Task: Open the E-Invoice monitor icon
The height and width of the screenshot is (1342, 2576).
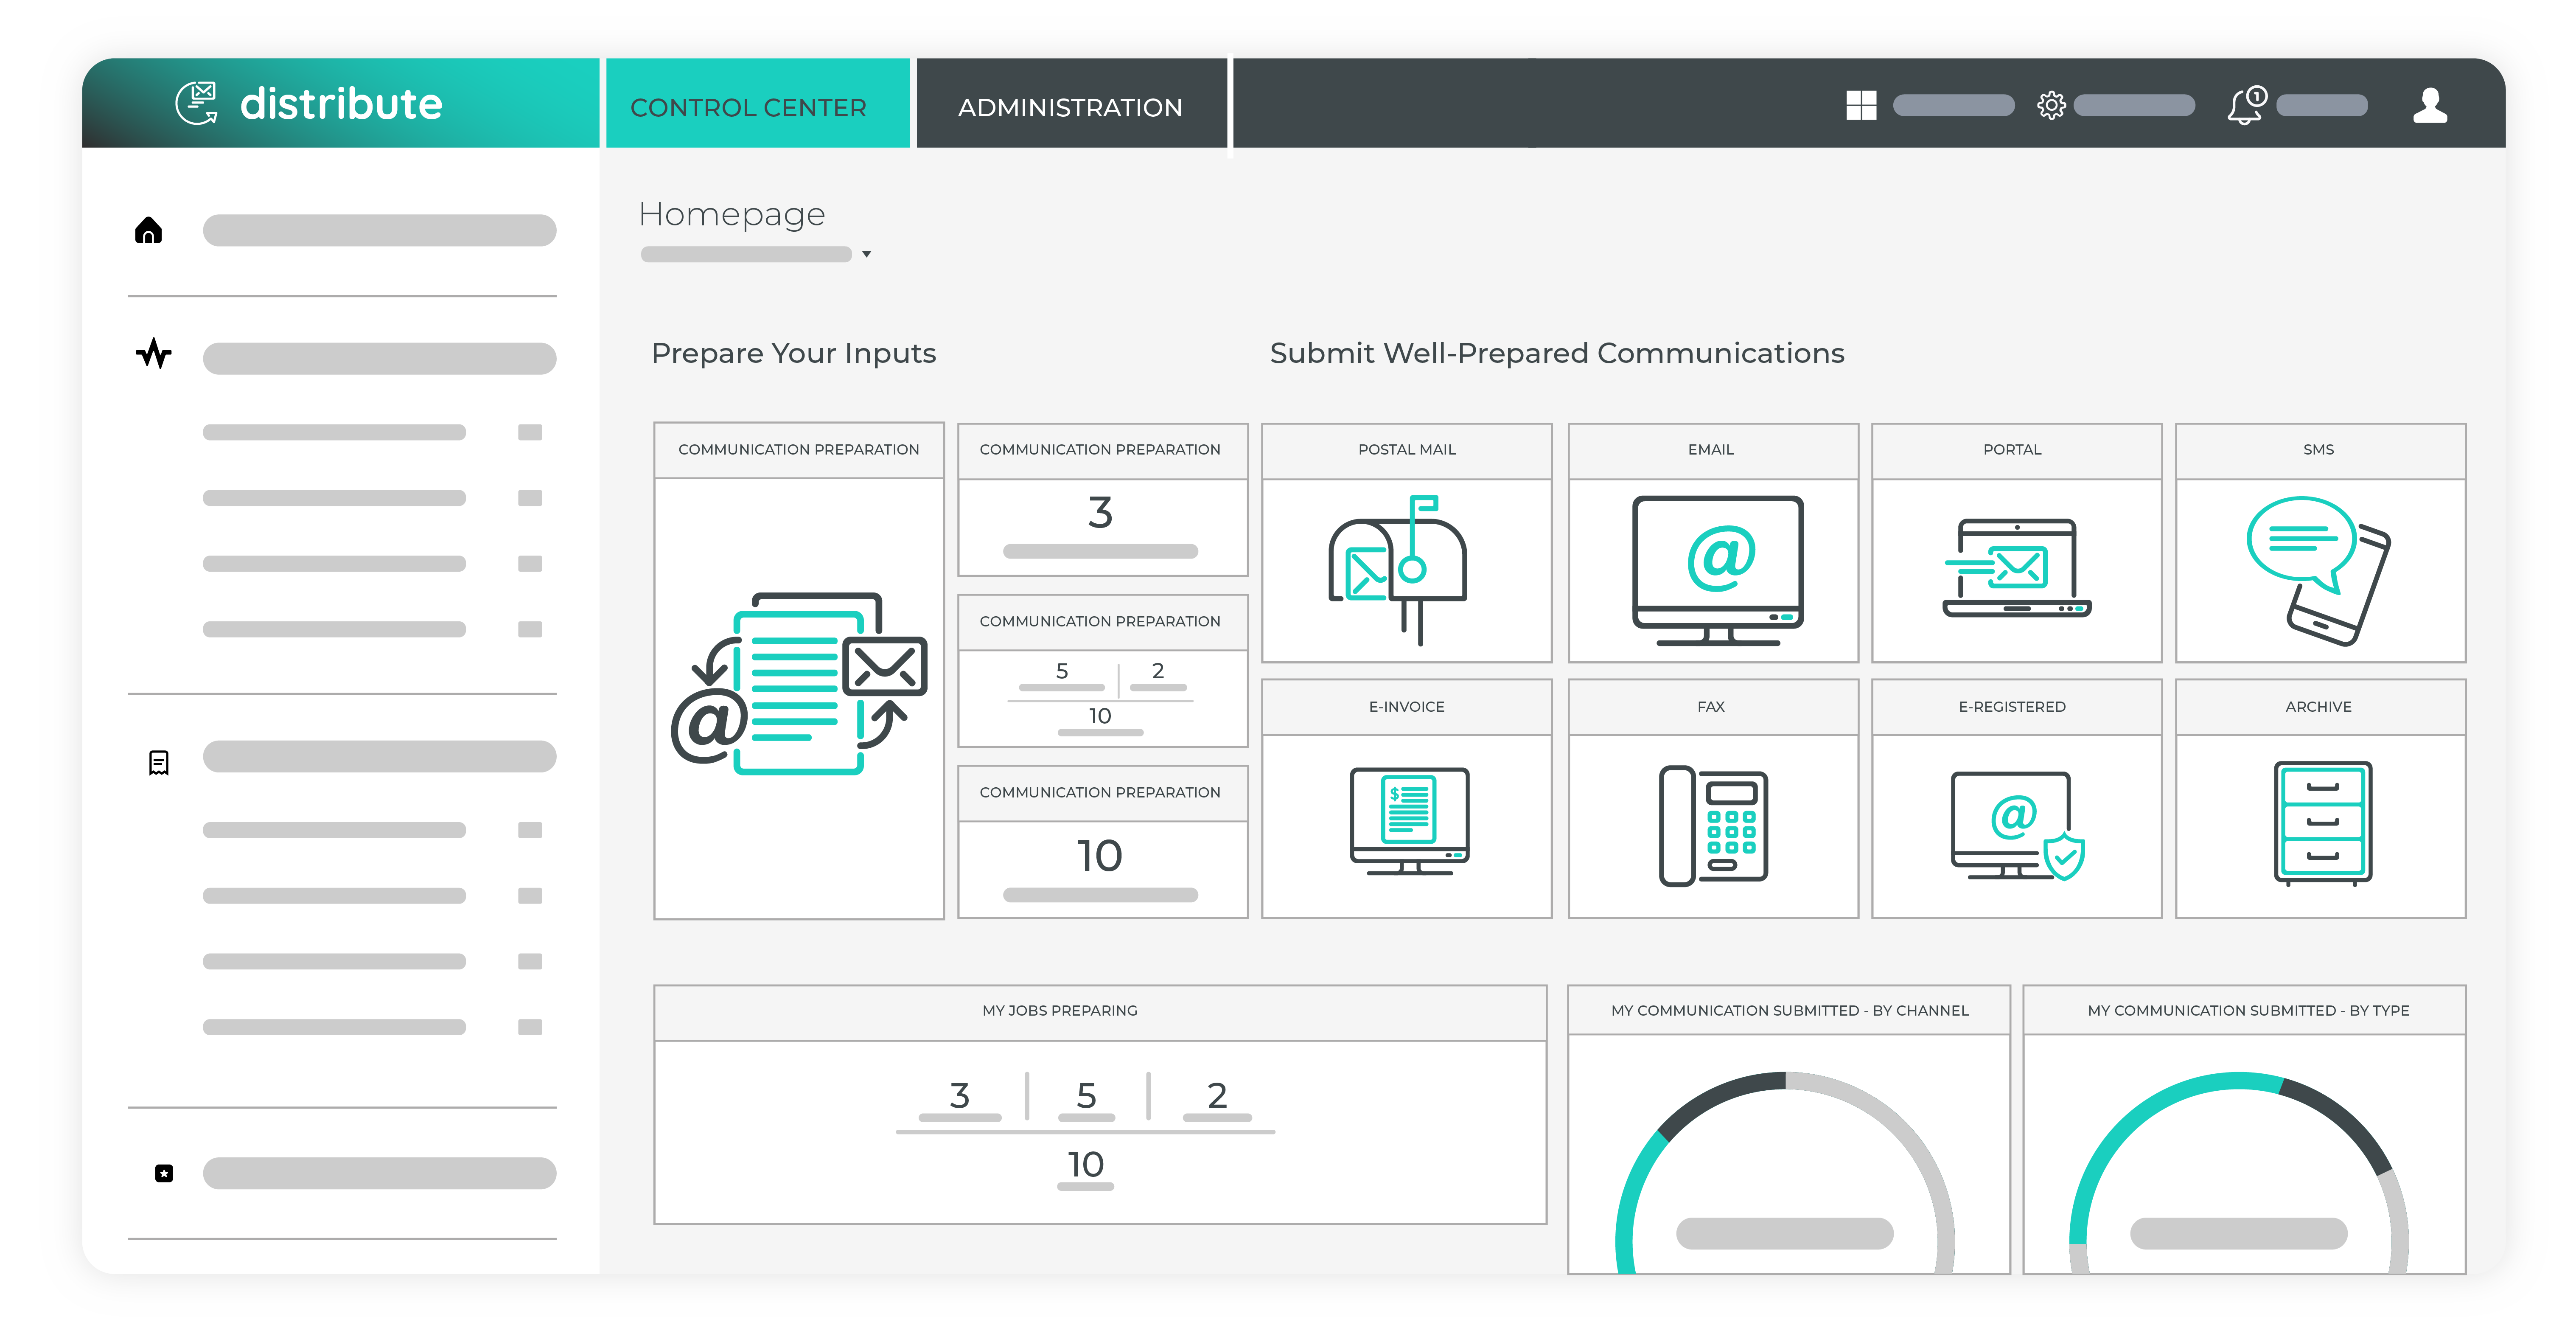Action: (x=1409, y=821)
